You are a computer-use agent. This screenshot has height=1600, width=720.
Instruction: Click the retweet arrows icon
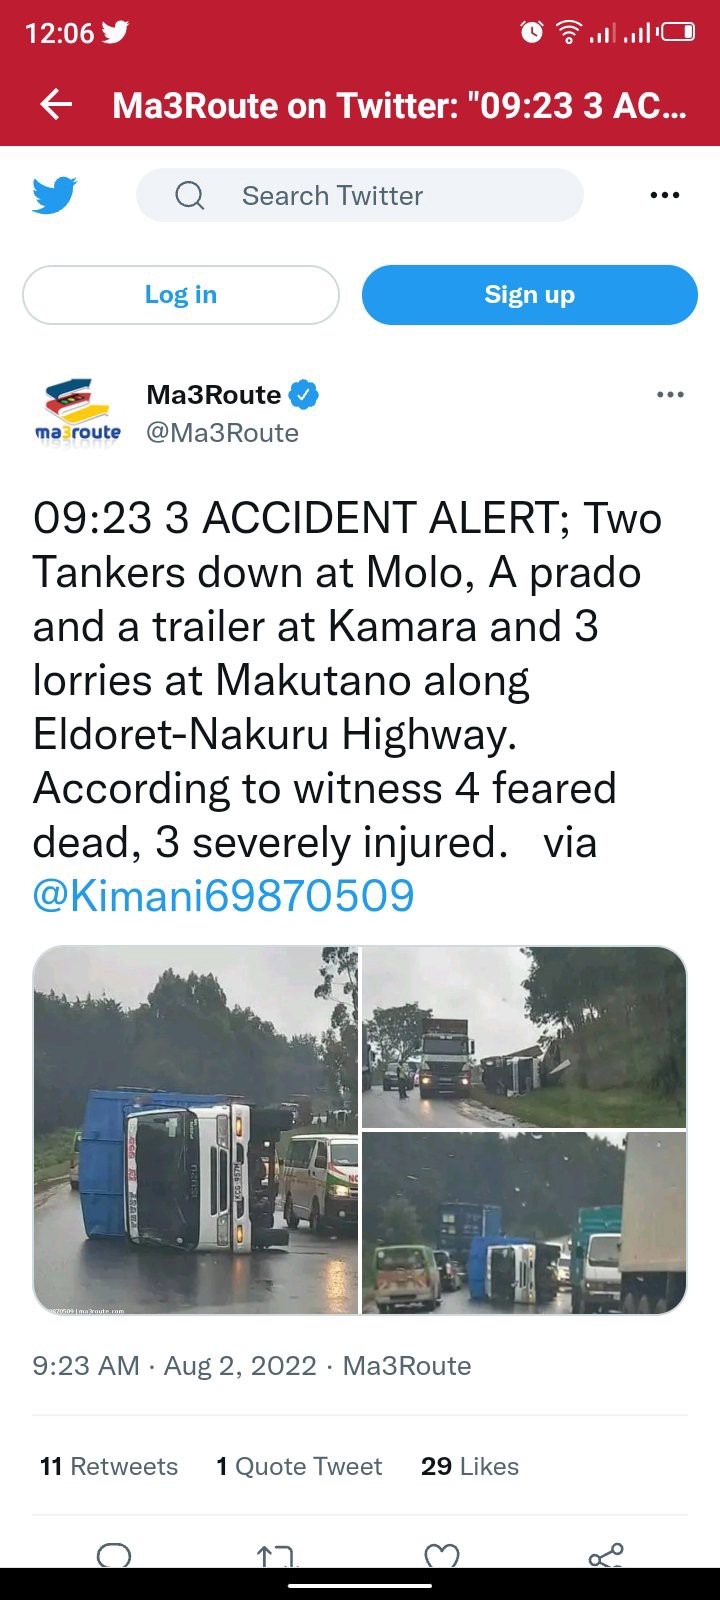click(275, 1556)
